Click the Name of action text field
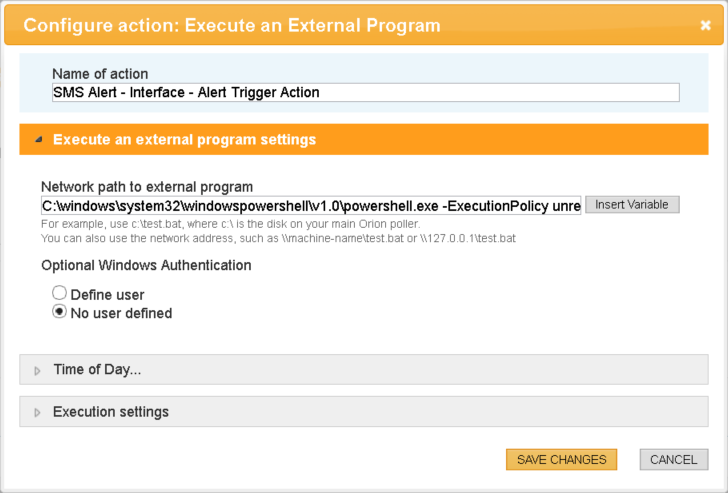Image resolution: width=728 pixels, height=493 pixels. click(x=365, y=93)
